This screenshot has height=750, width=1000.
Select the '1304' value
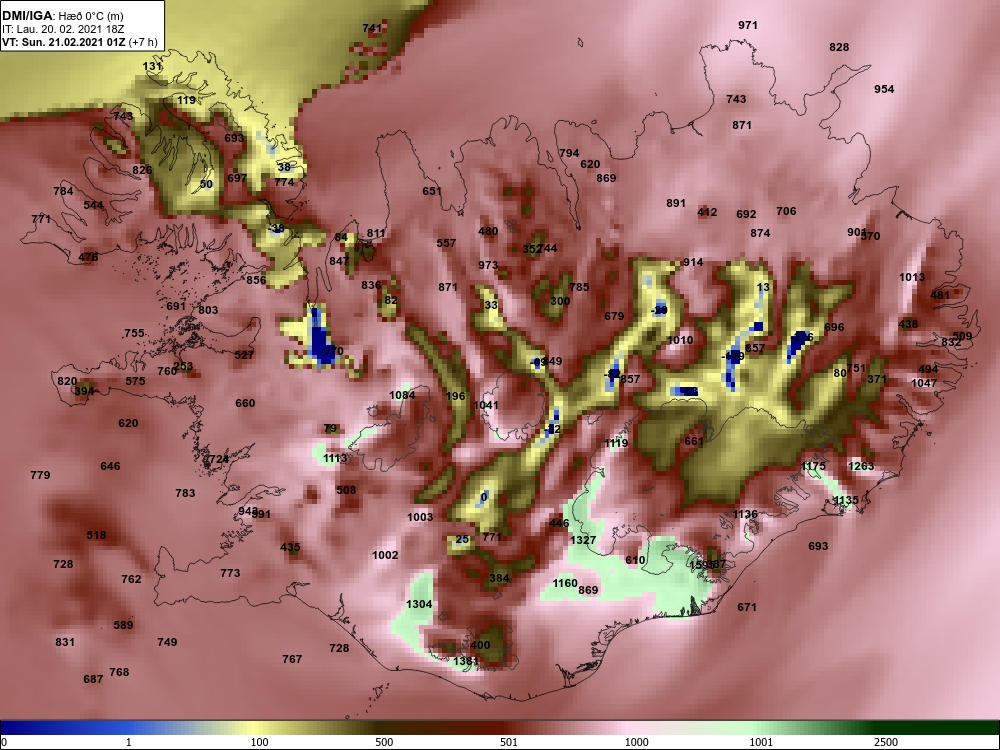click(x=419, y=604)
